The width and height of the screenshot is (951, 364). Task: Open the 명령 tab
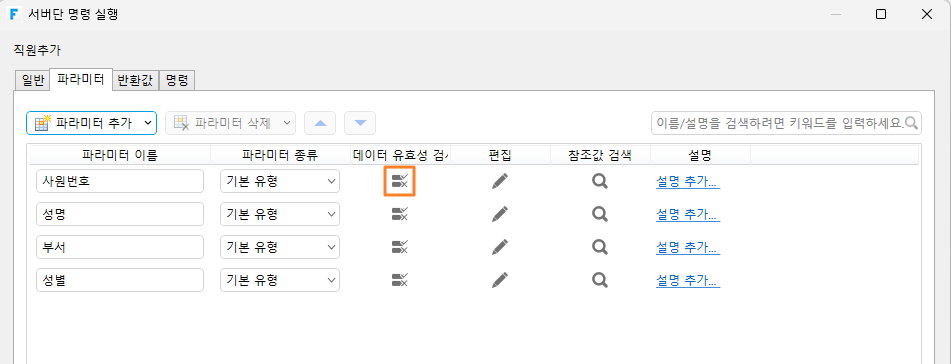coord(177,80)
